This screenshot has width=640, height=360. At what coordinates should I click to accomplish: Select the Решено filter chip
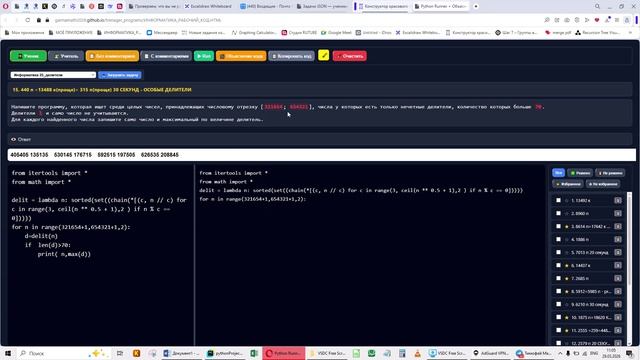580,173
